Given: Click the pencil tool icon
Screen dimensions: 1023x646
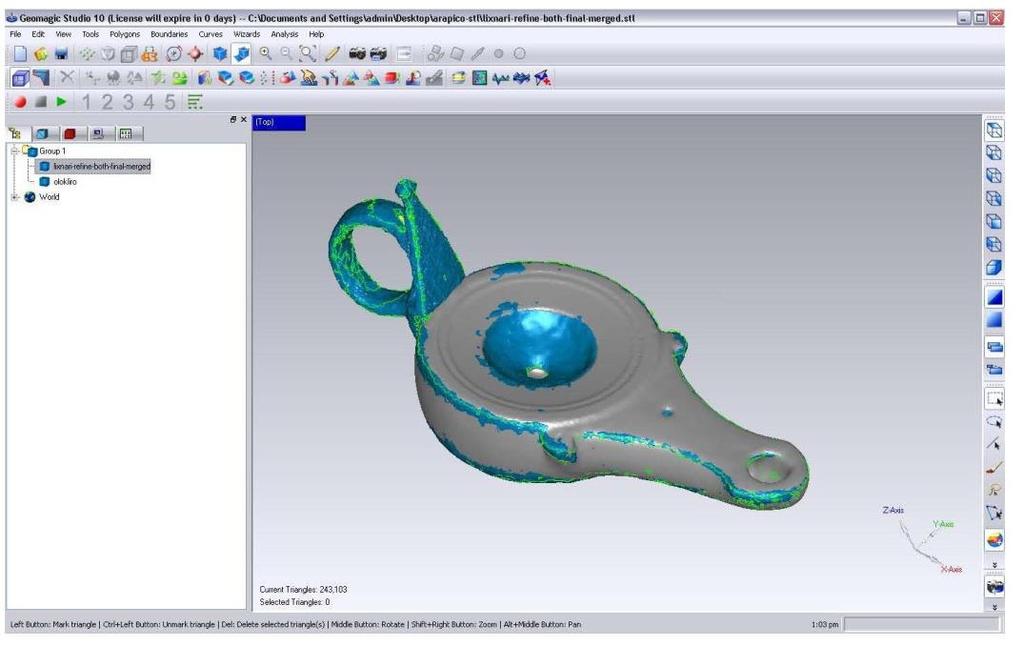Looking at the screenshot, I should (333, 54).
